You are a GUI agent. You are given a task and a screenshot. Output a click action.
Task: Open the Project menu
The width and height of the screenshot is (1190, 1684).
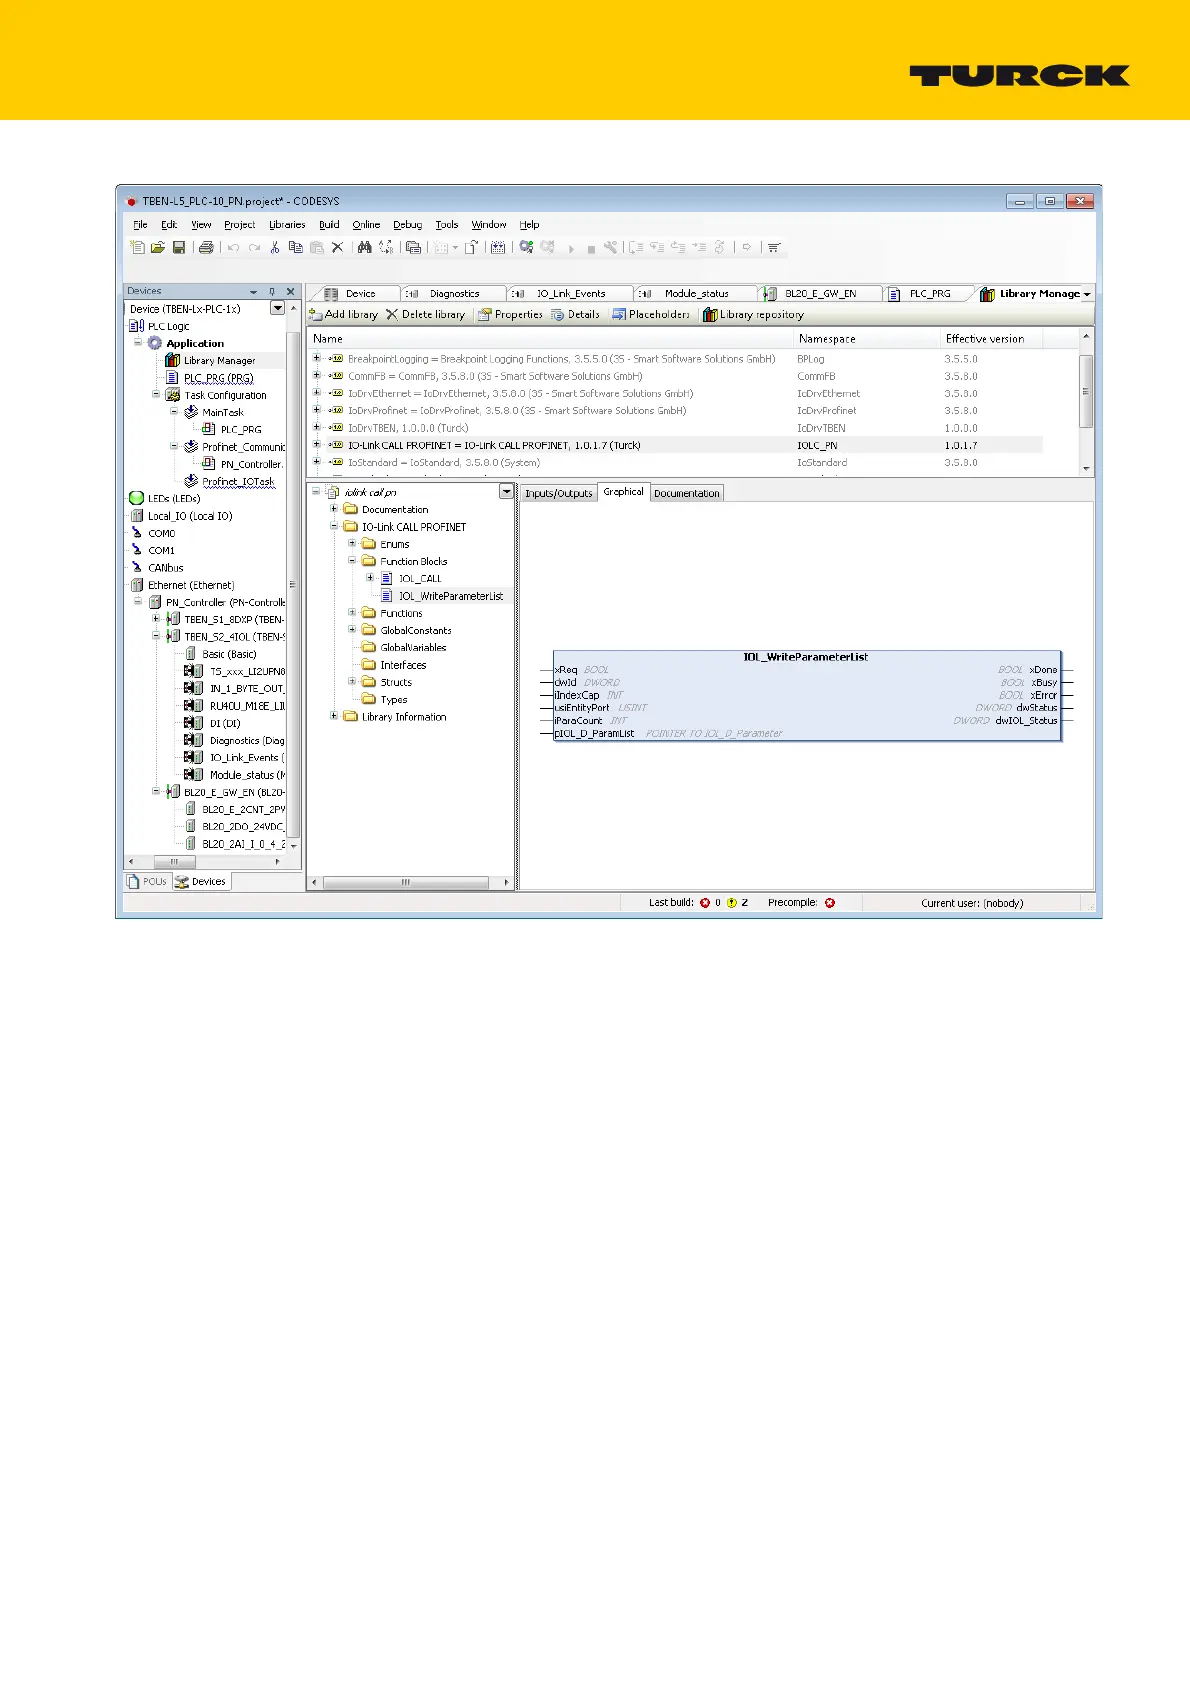(x=239, y=224)
